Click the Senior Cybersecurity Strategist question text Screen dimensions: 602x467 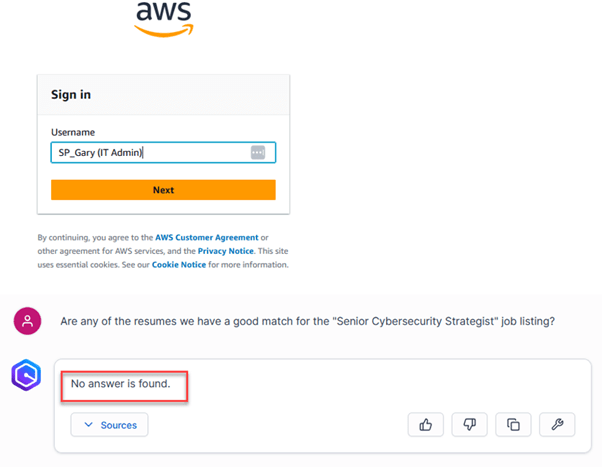[x=308, y=321]
